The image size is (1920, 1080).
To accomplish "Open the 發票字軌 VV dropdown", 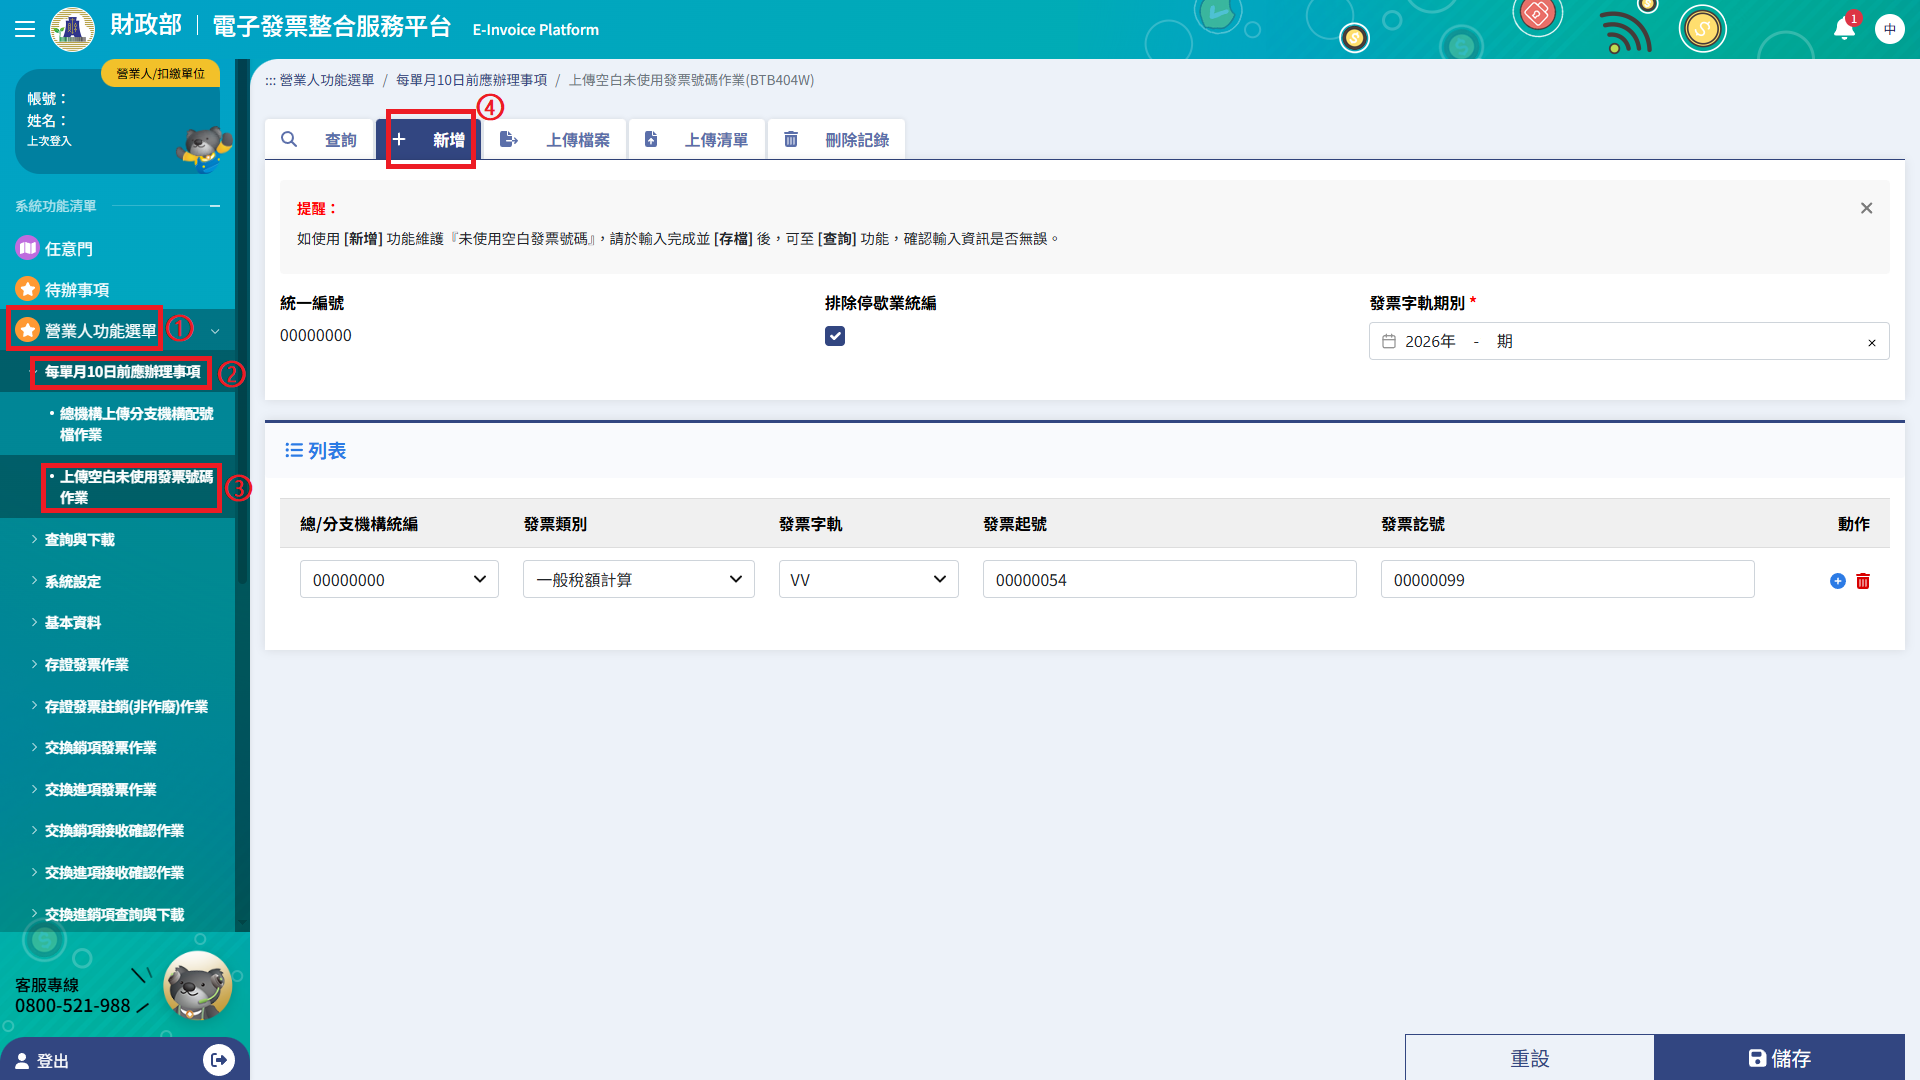I will pyautogui.click(x=868, y=580).
